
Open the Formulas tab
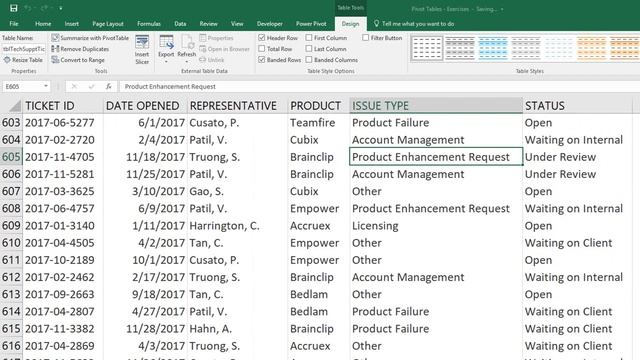[149, 24]
